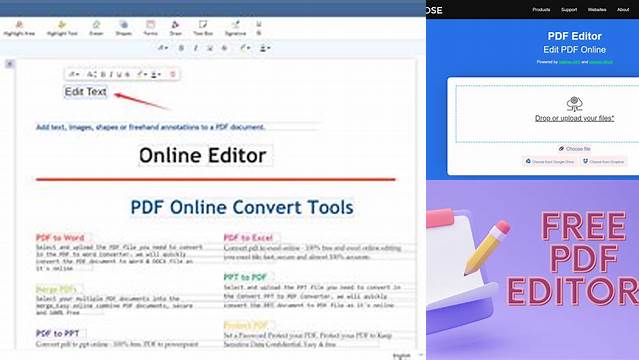Image resolution: width=639 pixels, height=360 pixels.
Task: Click the Choose file button
Action: point(575,149)
